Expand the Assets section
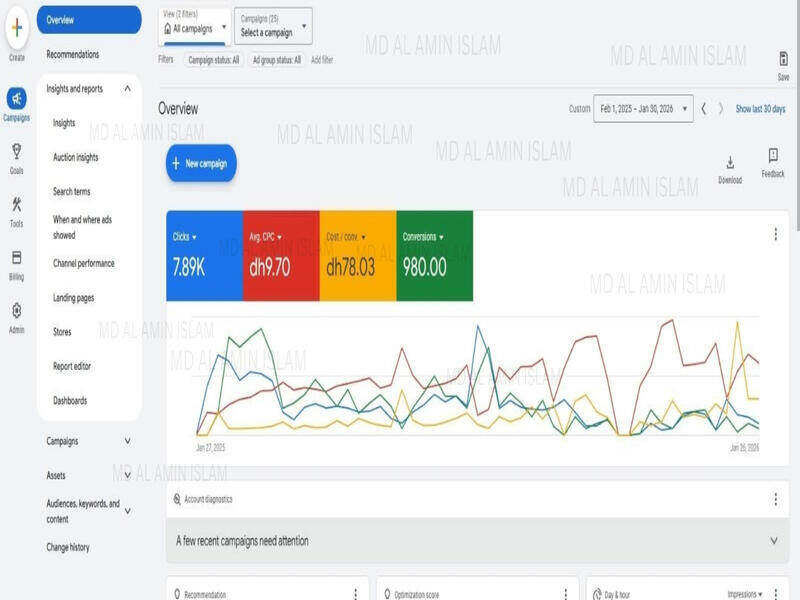 click(128, 475)
